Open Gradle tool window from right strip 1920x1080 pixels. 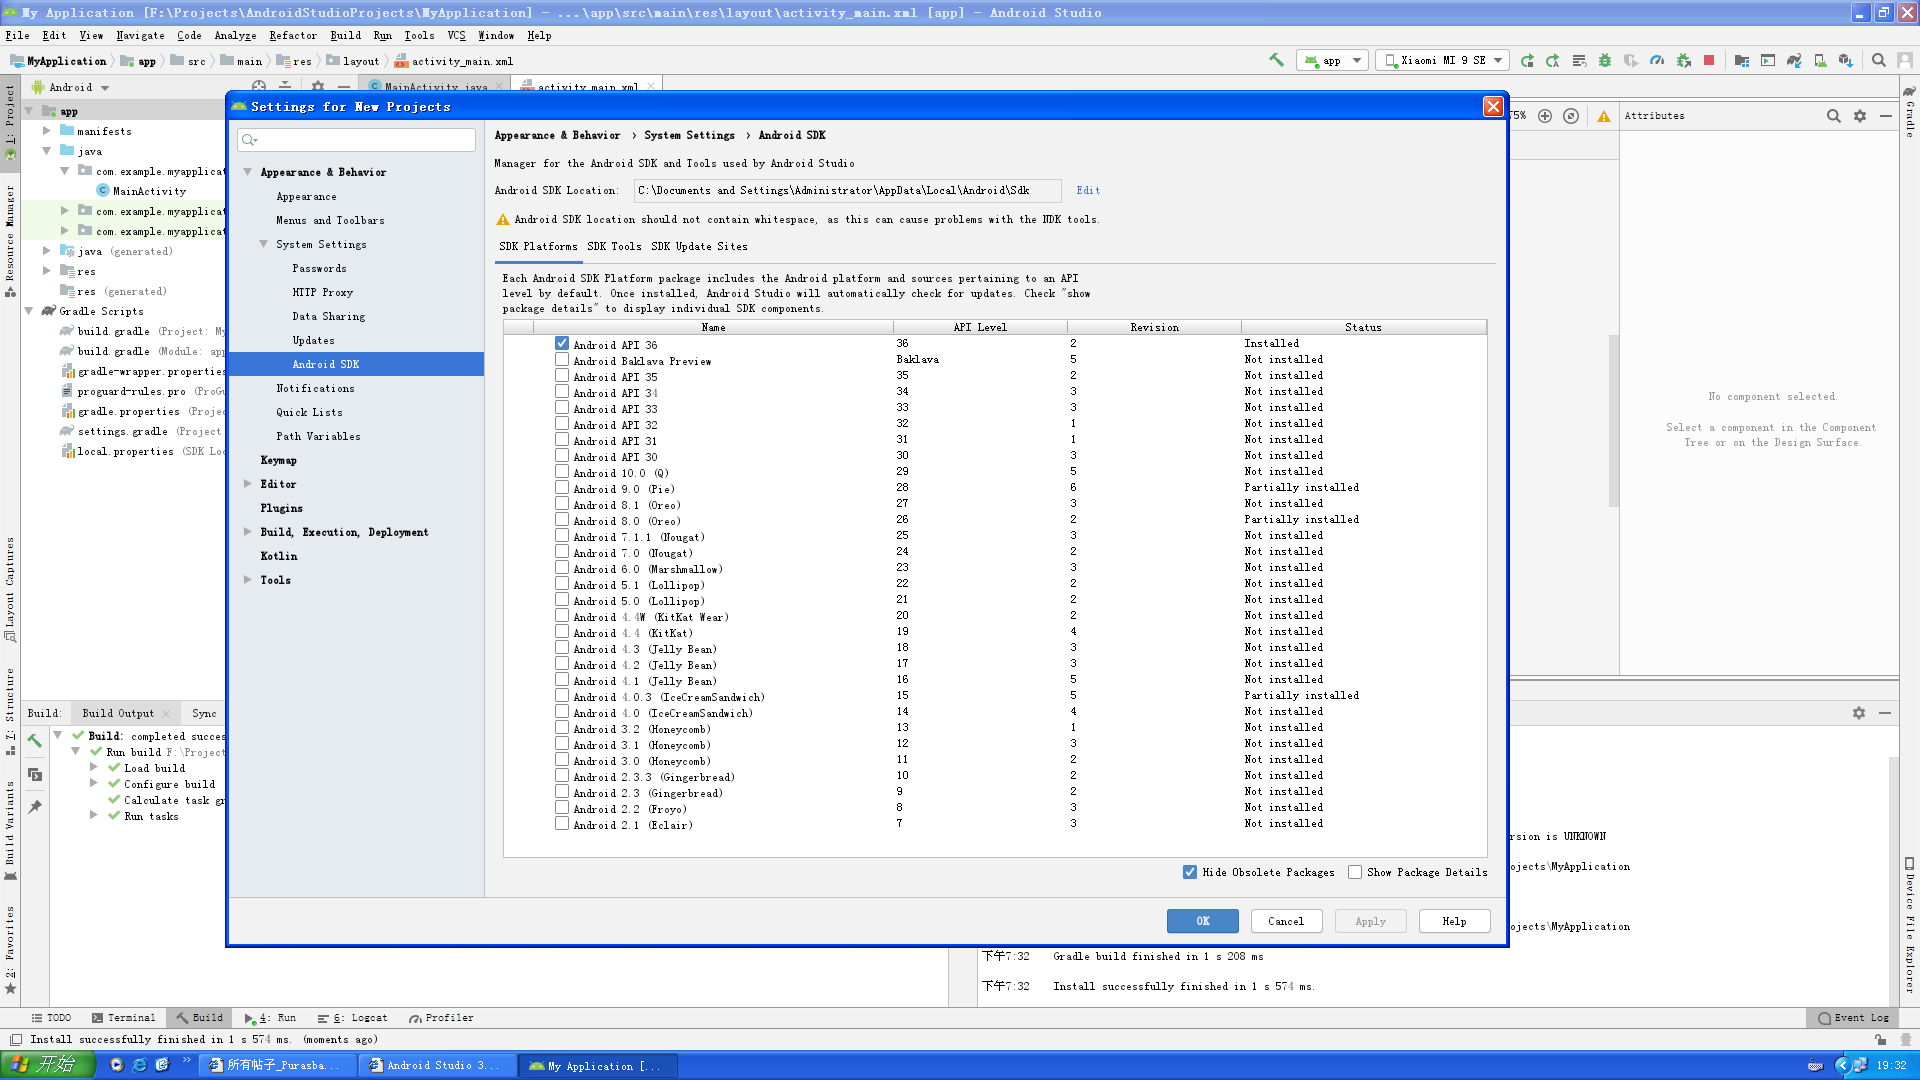point(1910,110)
